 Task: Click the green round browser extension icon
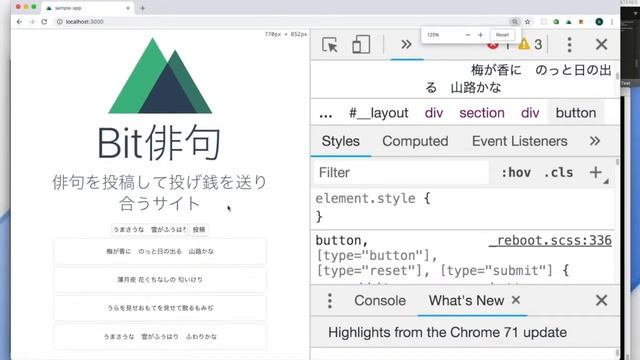[556, 22]
